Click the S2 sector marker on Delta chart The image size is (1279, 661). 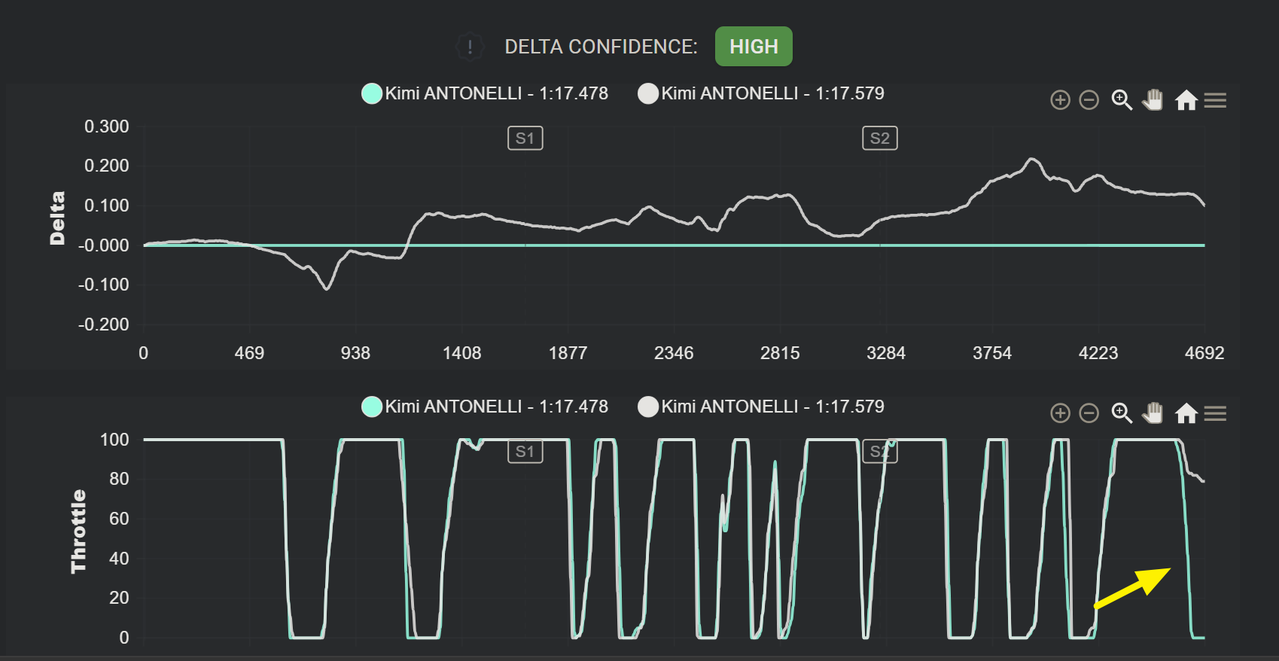[x=880, y=138]
